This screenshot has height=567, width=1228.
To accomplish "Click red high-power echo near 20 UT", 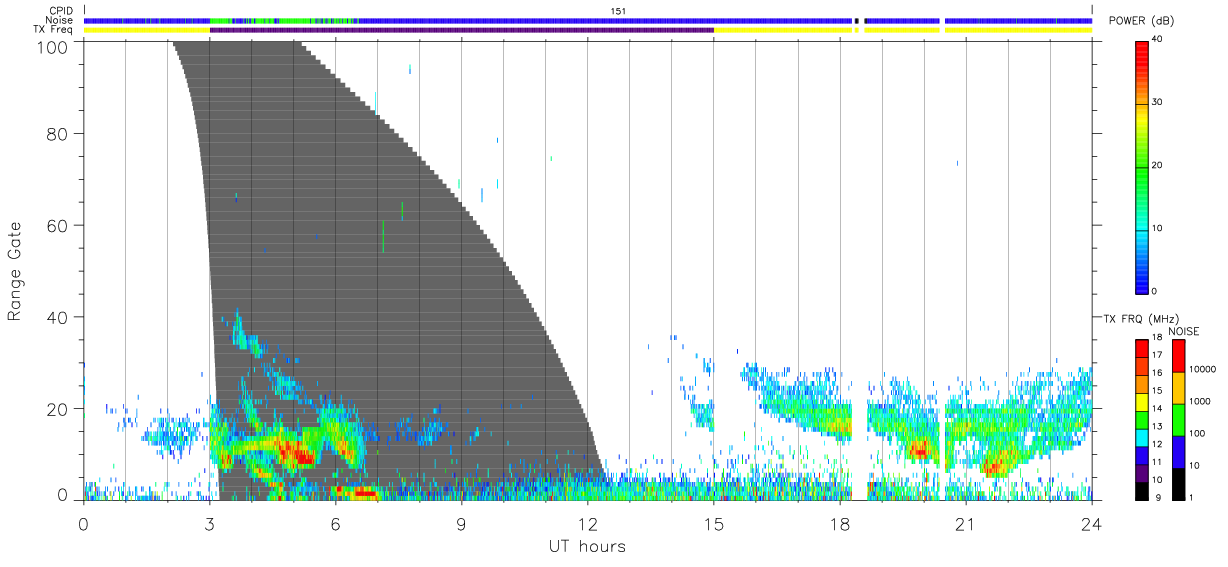I will [919, 451].
